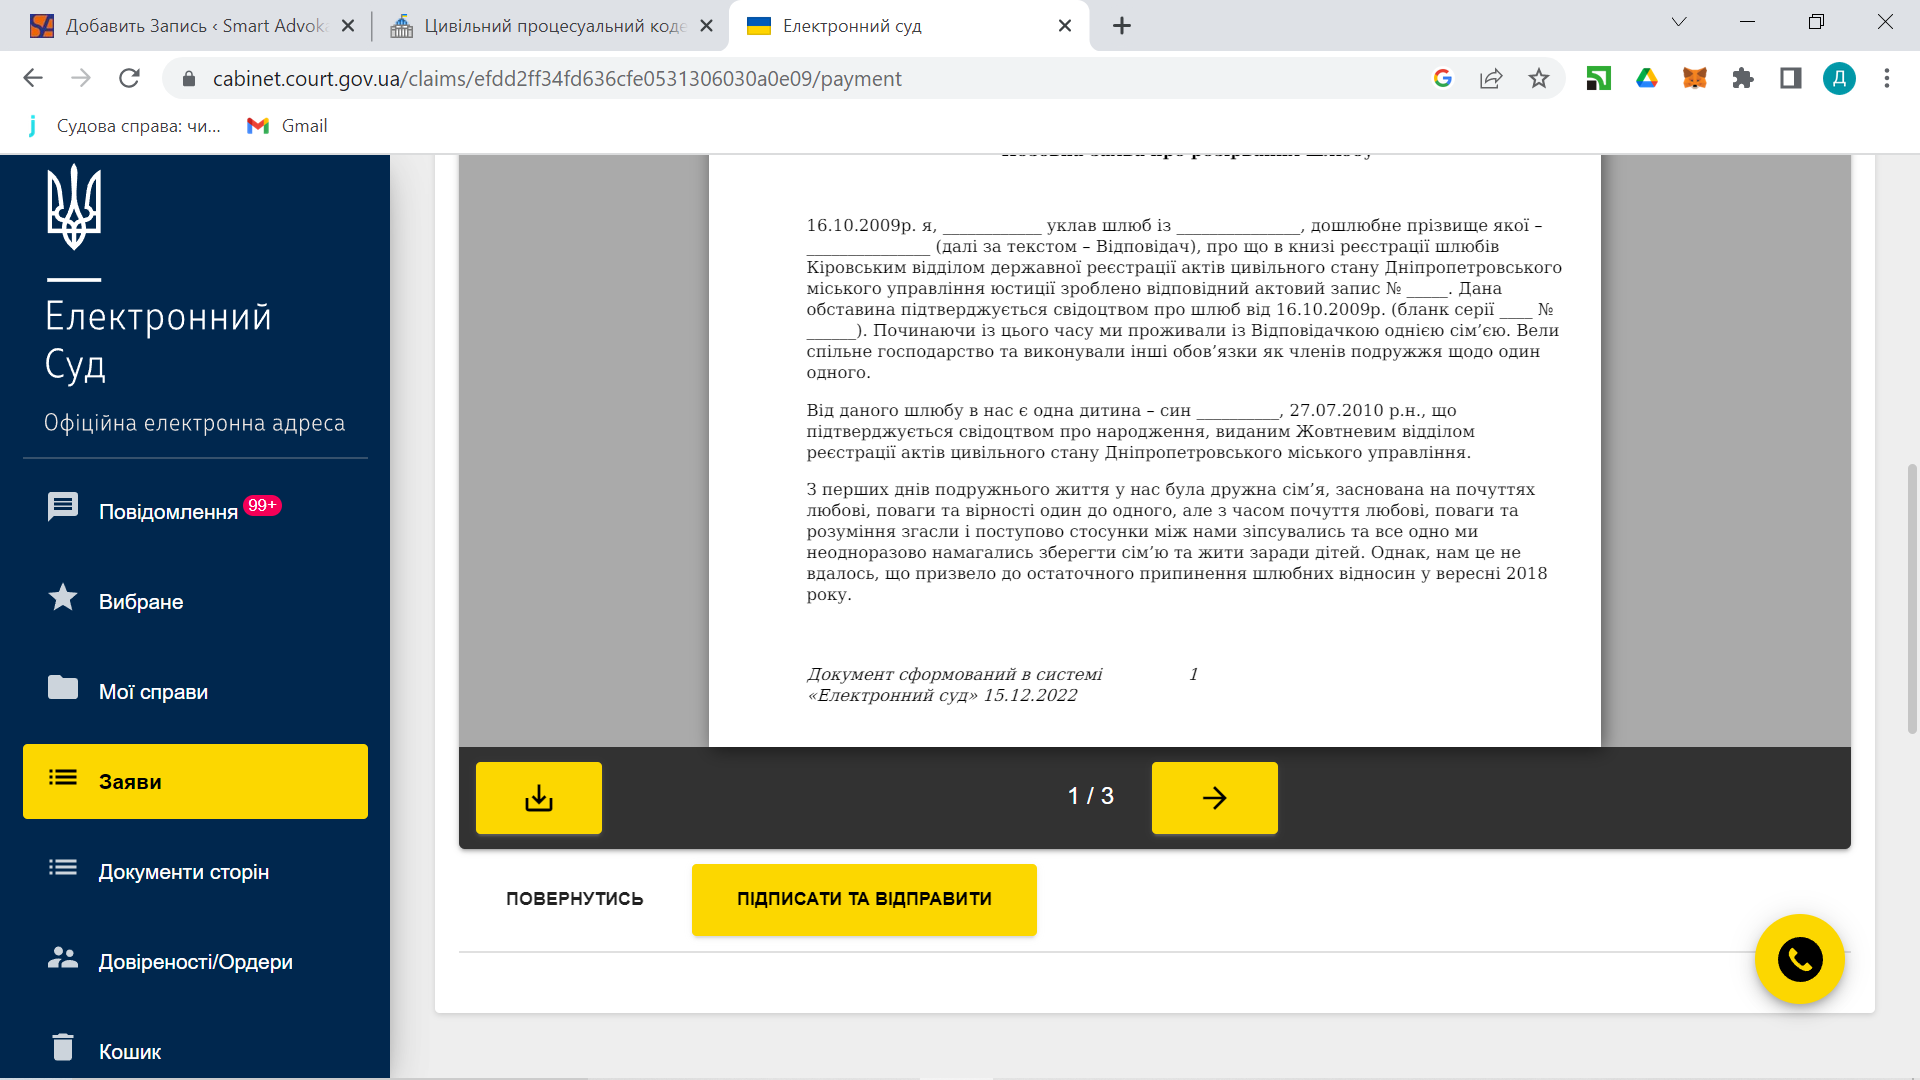Click ПОВЕРНУТИСЬ button
Screen dimensions: 1920x1080
pyautogui.click(x=574, y=899)
